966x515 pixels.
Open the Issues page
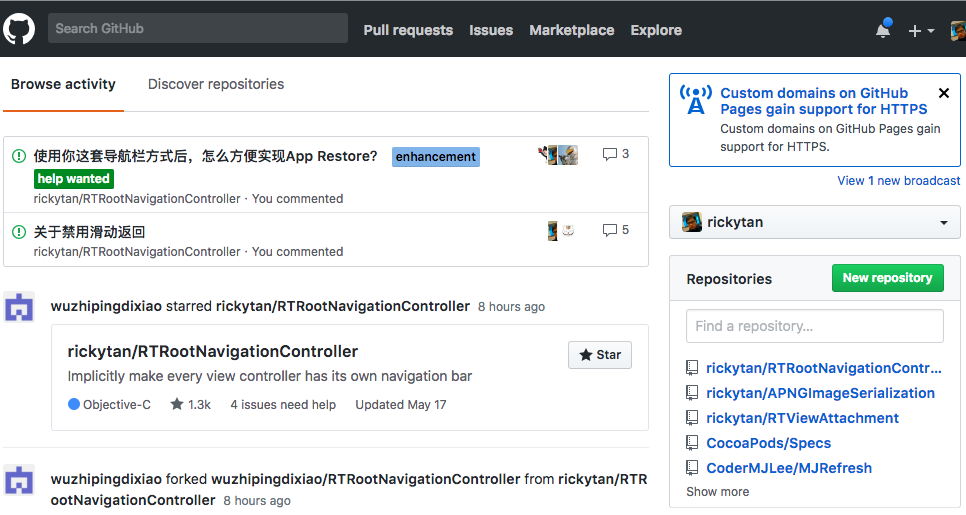point(491,30)
